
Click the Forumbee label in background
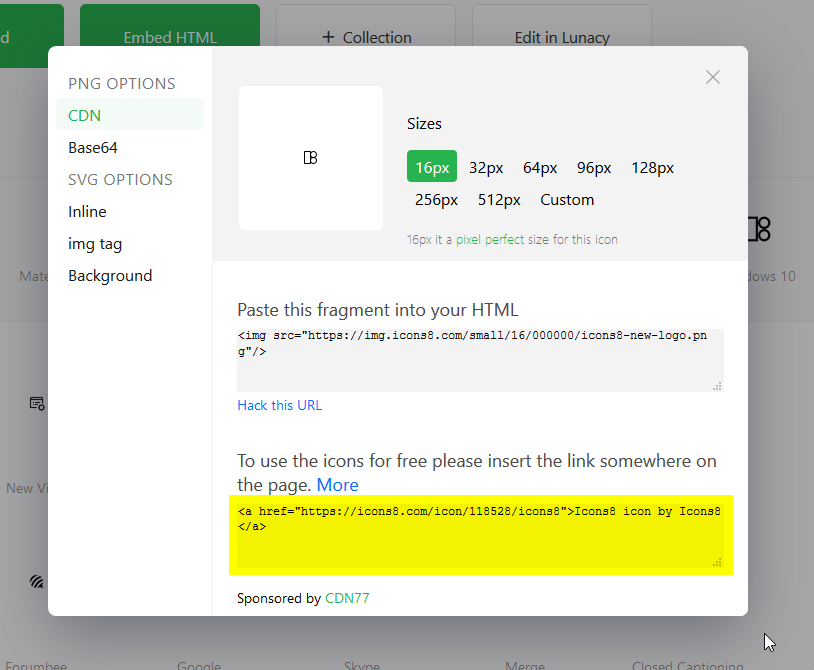coord(36,665)
